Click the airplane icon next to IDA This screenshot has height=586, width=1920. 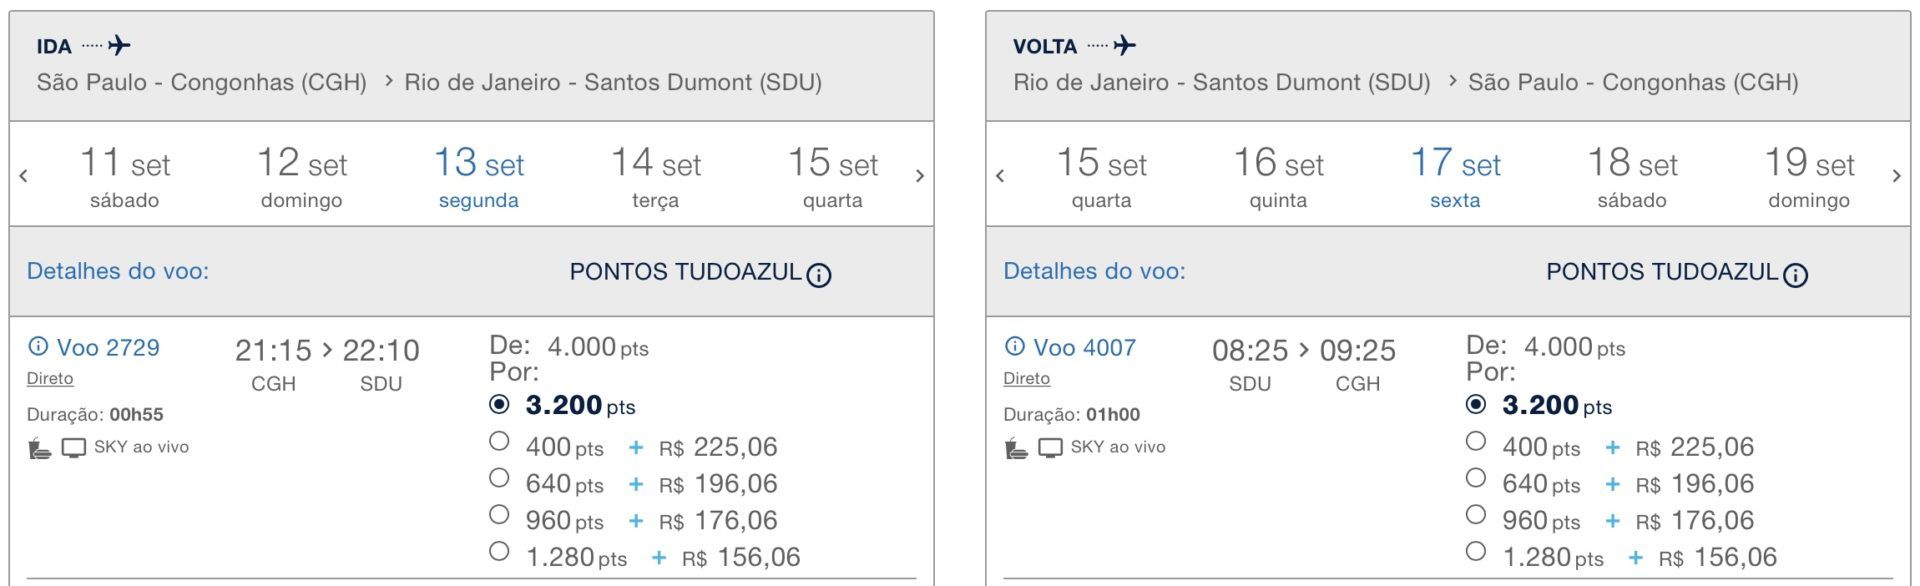(x=120, y=45)
